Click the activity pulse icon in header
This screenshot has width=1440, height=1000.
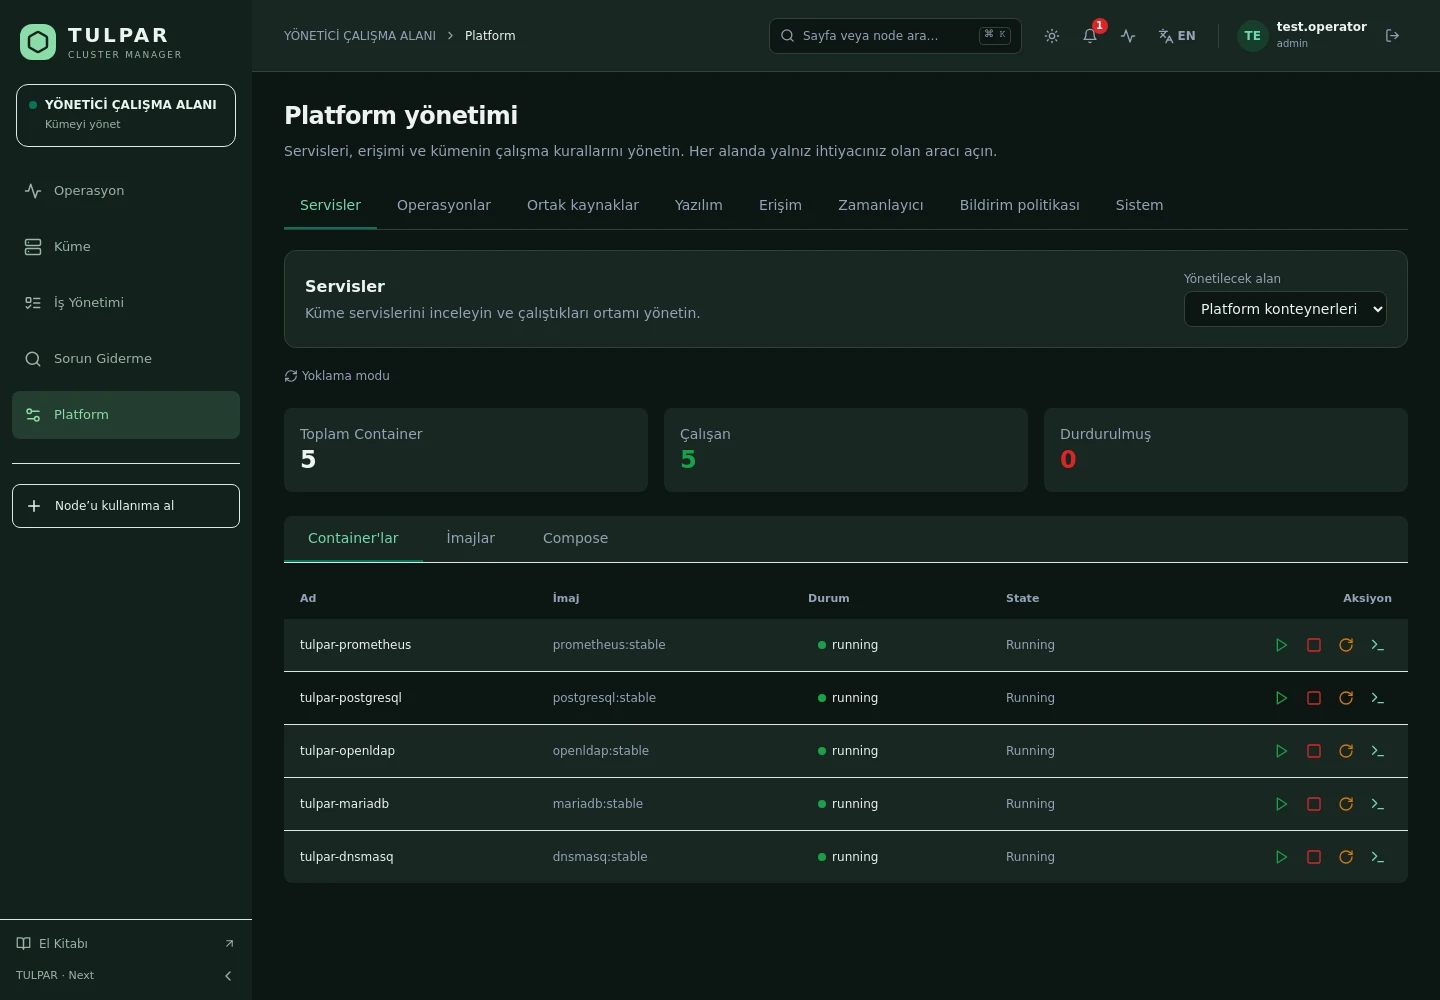[x=1128, y=36]
